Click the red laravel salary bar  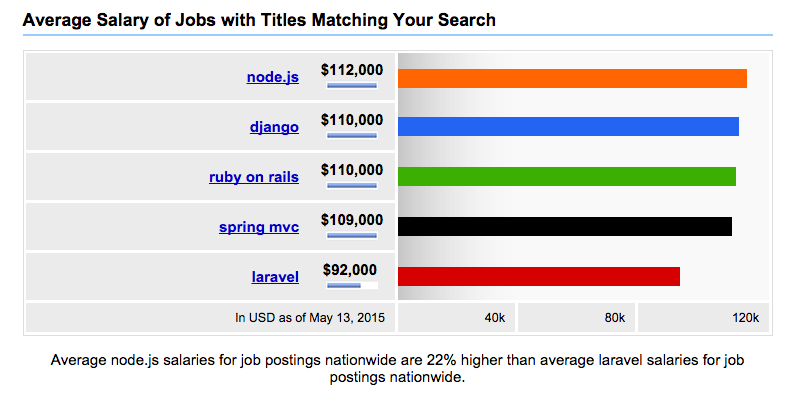click(539, 276)
